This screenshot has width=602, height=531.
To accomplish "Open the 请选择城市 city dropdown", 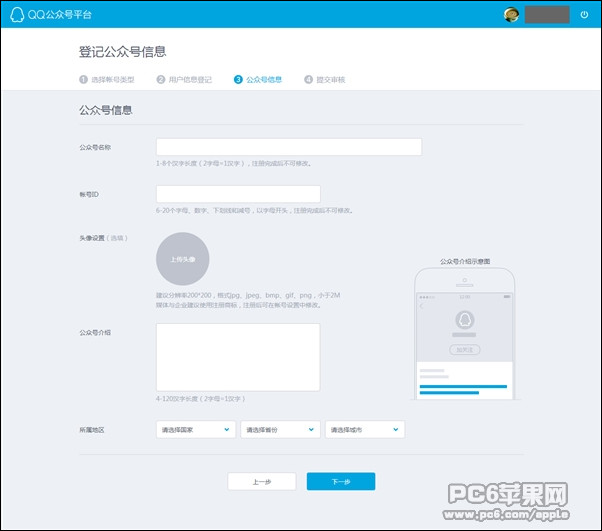I will click(x=364, y=429).
